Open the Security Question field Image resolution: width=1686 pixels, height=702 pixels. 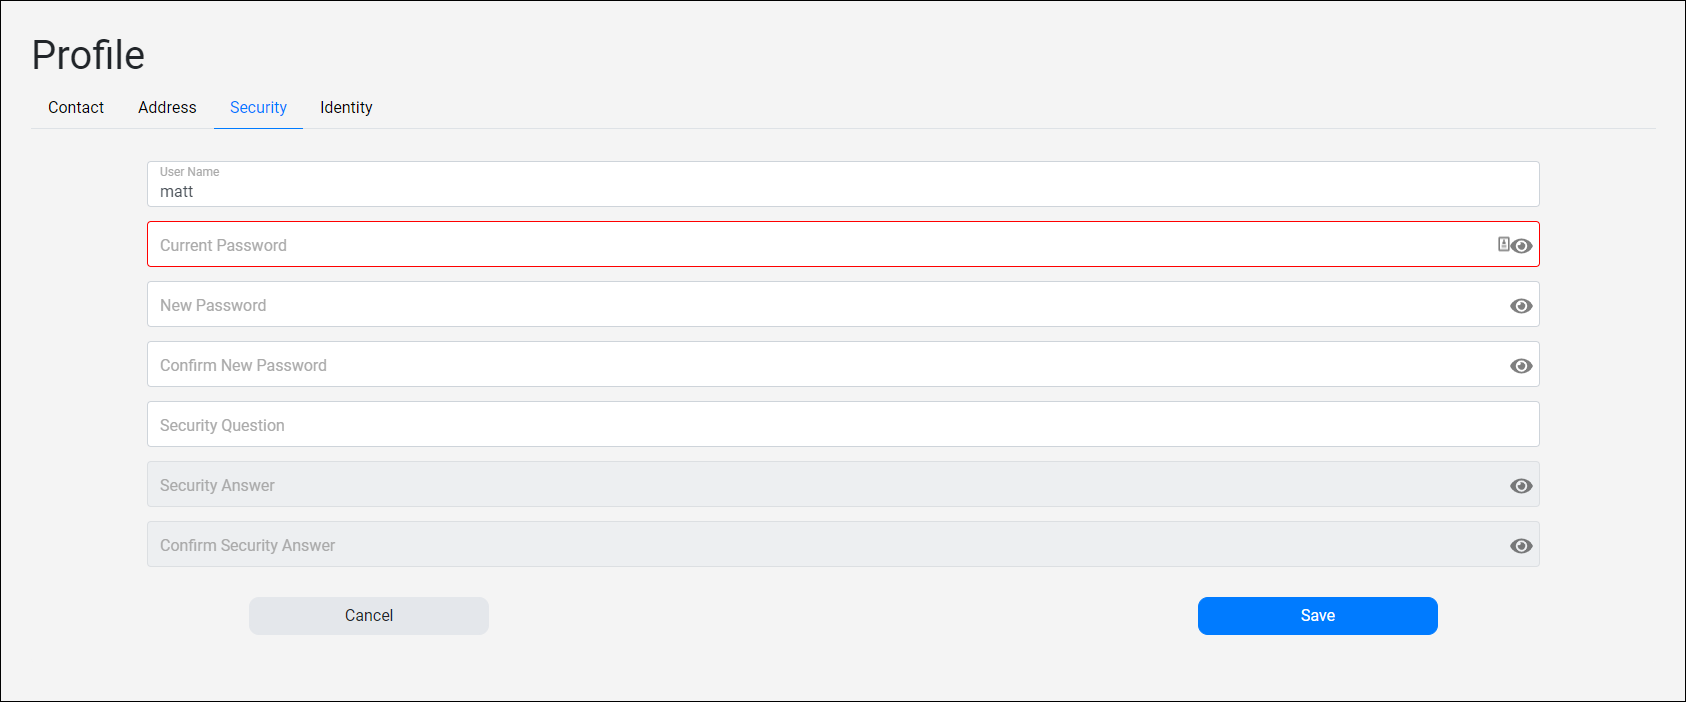tap(843, 424)
